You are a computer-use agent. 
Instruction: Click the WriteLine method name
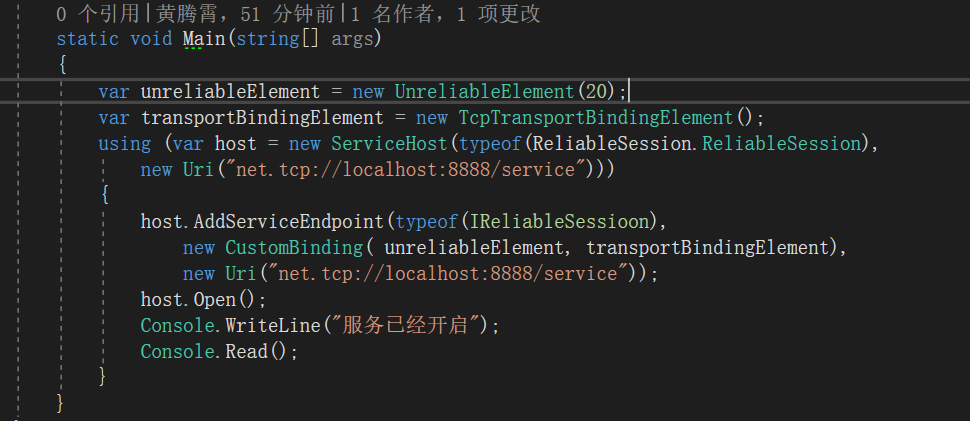(x=261, y=325)
